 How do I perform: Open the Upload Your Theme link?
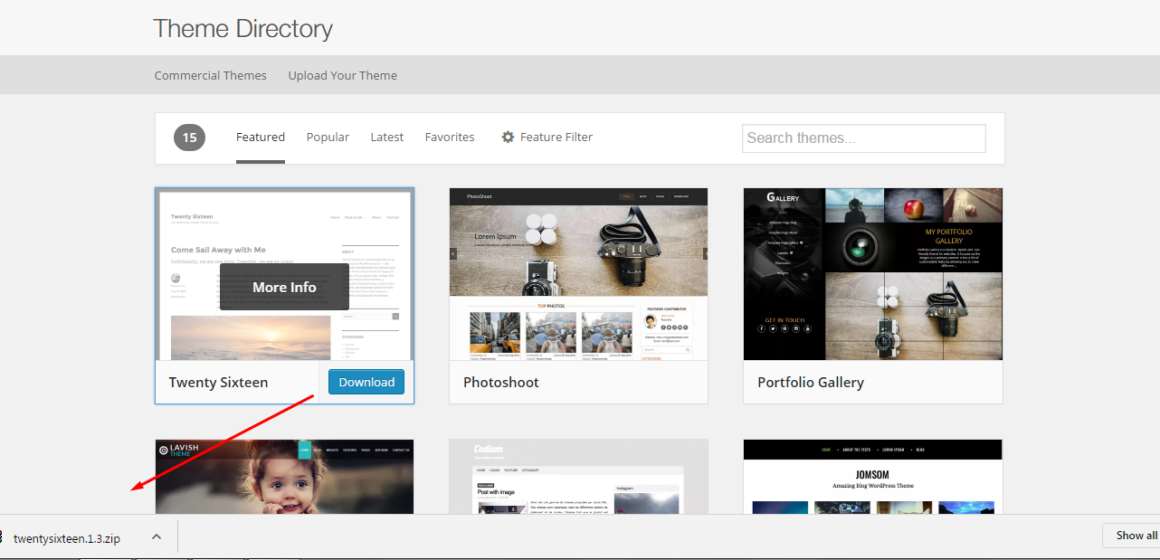click(x=343, y=75)
